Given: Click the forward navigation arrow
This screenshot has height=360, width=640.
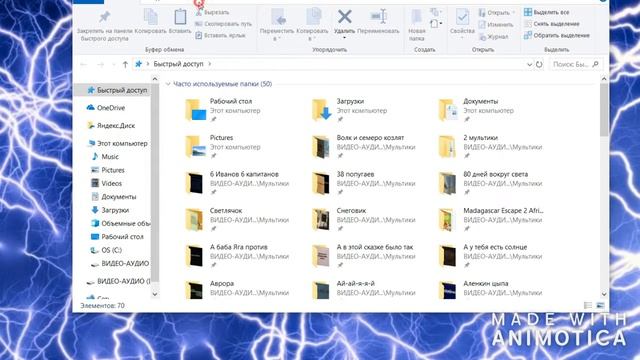Looking at the screenshot, I should (x=100, y=64).
